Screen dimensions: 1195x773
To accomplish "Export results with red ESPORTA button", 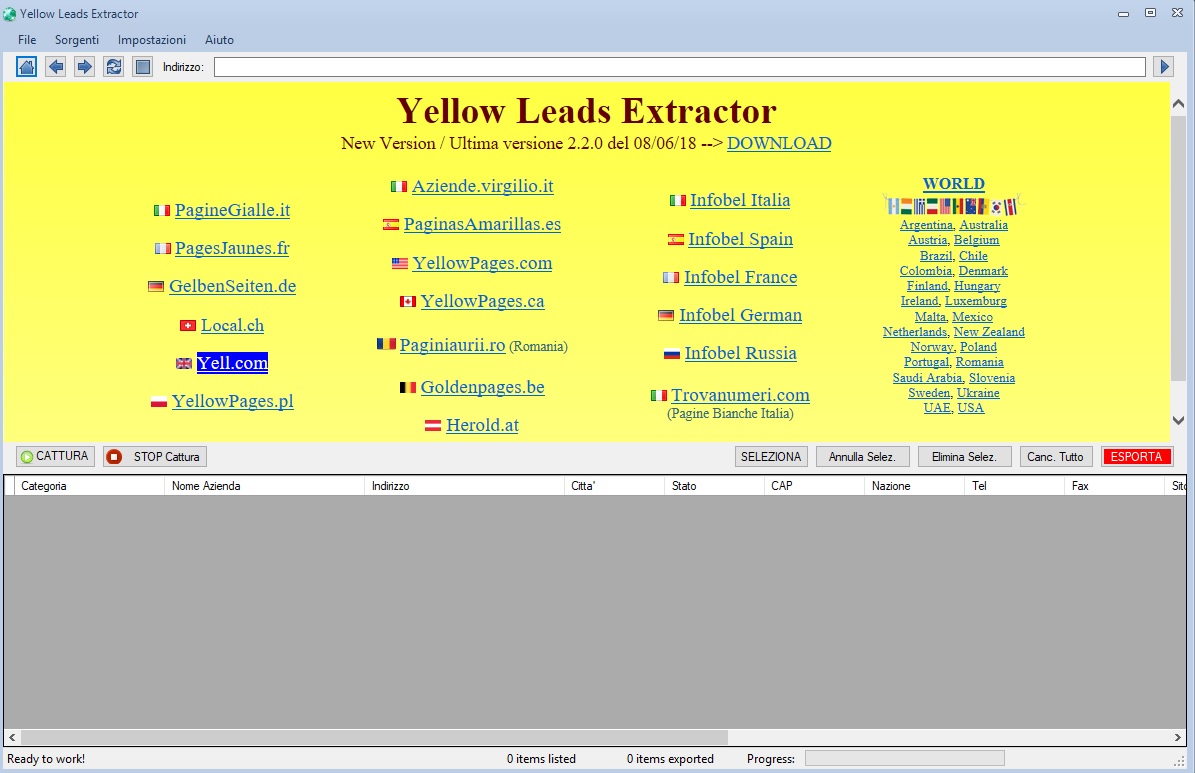I will click(1136, 457).
